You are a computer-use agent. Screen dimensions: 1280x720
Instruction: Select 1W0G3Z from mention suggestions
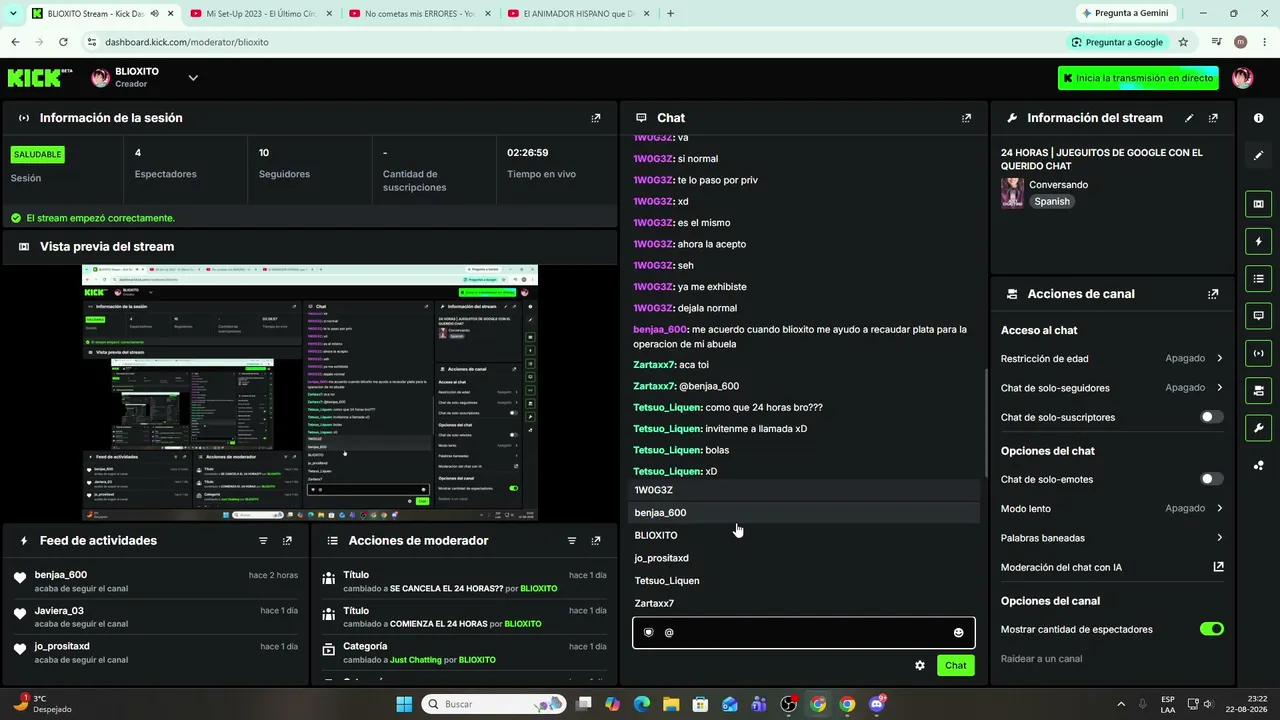[805, 490]
